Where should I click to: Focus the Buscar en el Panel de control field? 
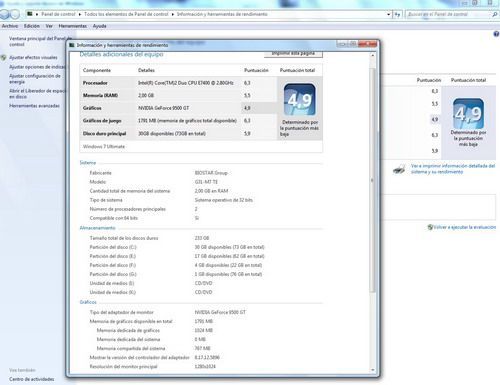coord(449,14)
